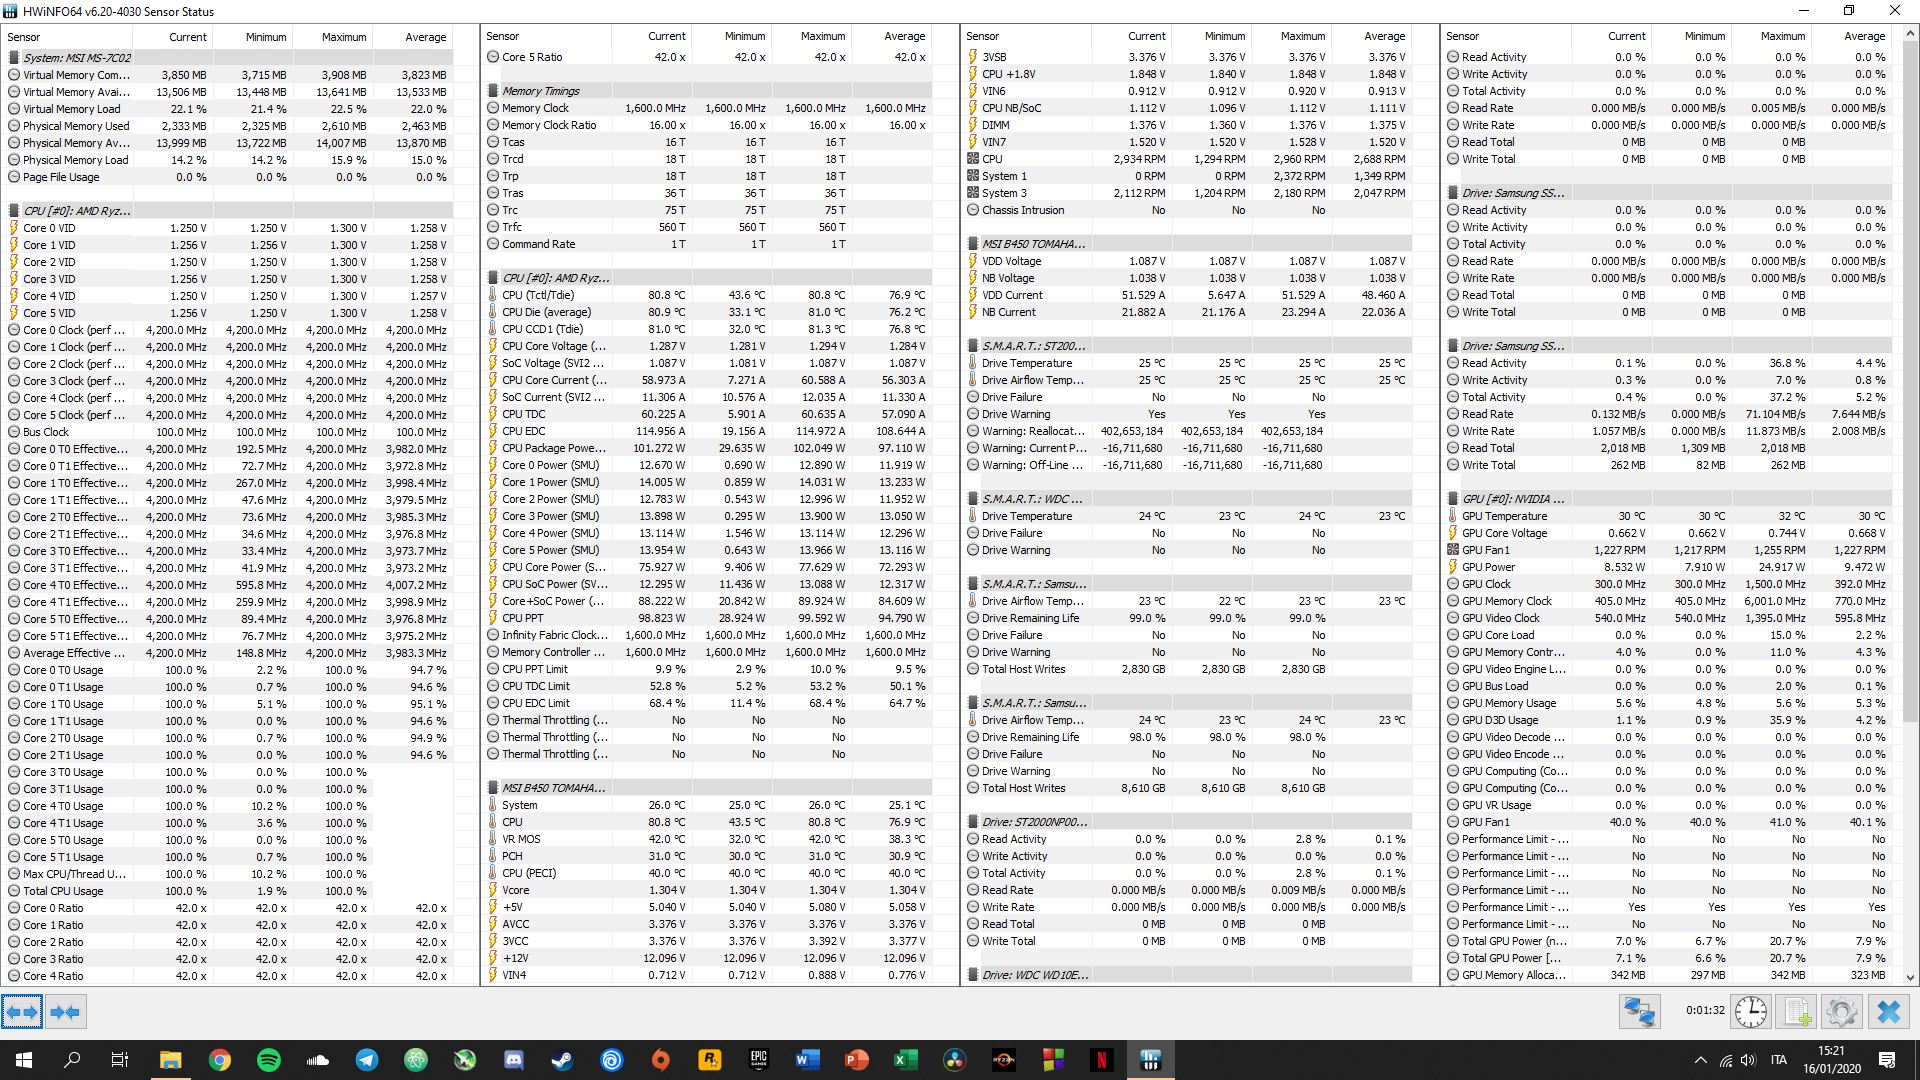This screenshot has height=1080, width=1920.
Task: Click the shrink columns arrows button
Action: (x=65, y=1012)
